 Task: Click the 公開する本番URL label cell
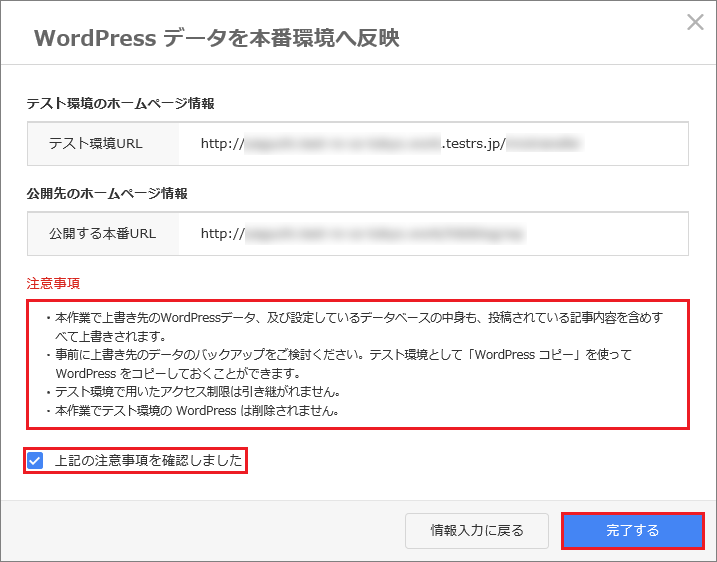point(103,234)
